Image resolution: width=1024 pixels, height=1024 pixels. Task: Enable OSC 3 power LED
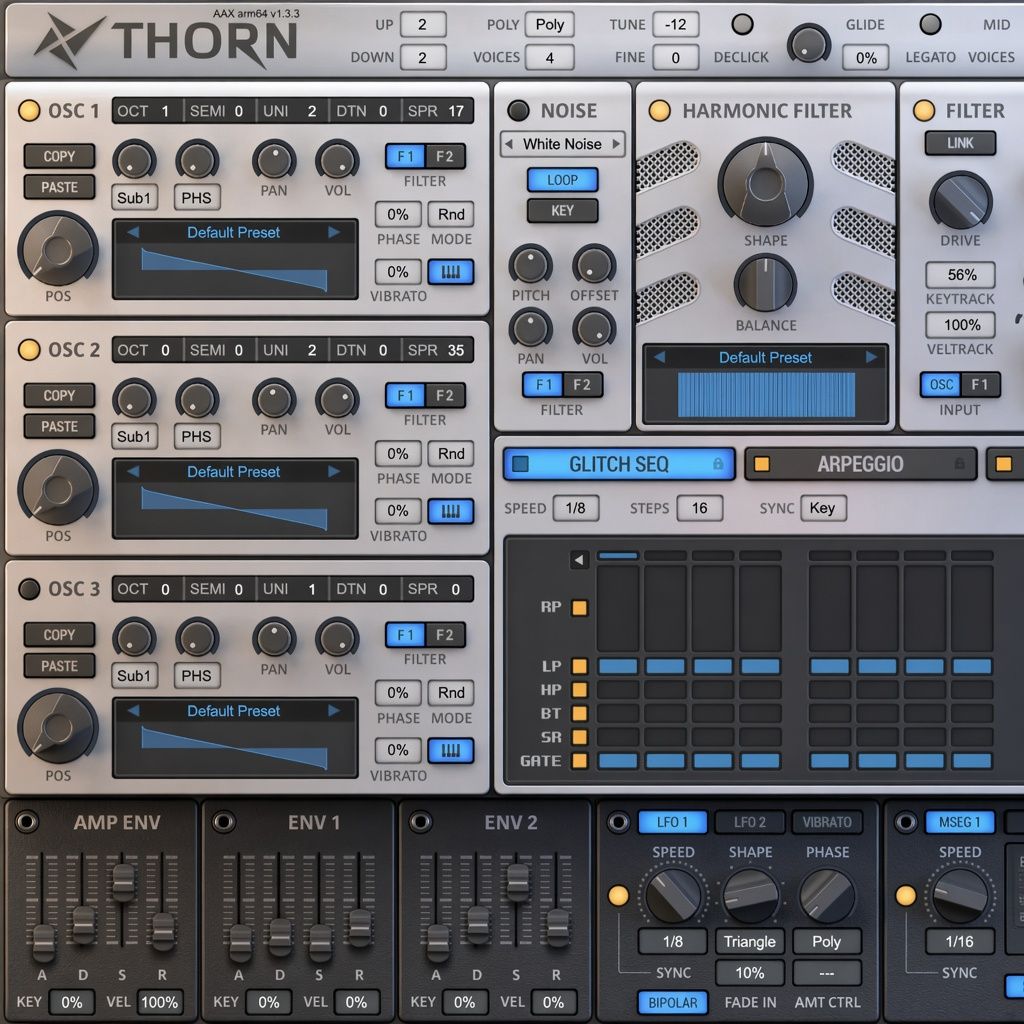click(29, 589)
